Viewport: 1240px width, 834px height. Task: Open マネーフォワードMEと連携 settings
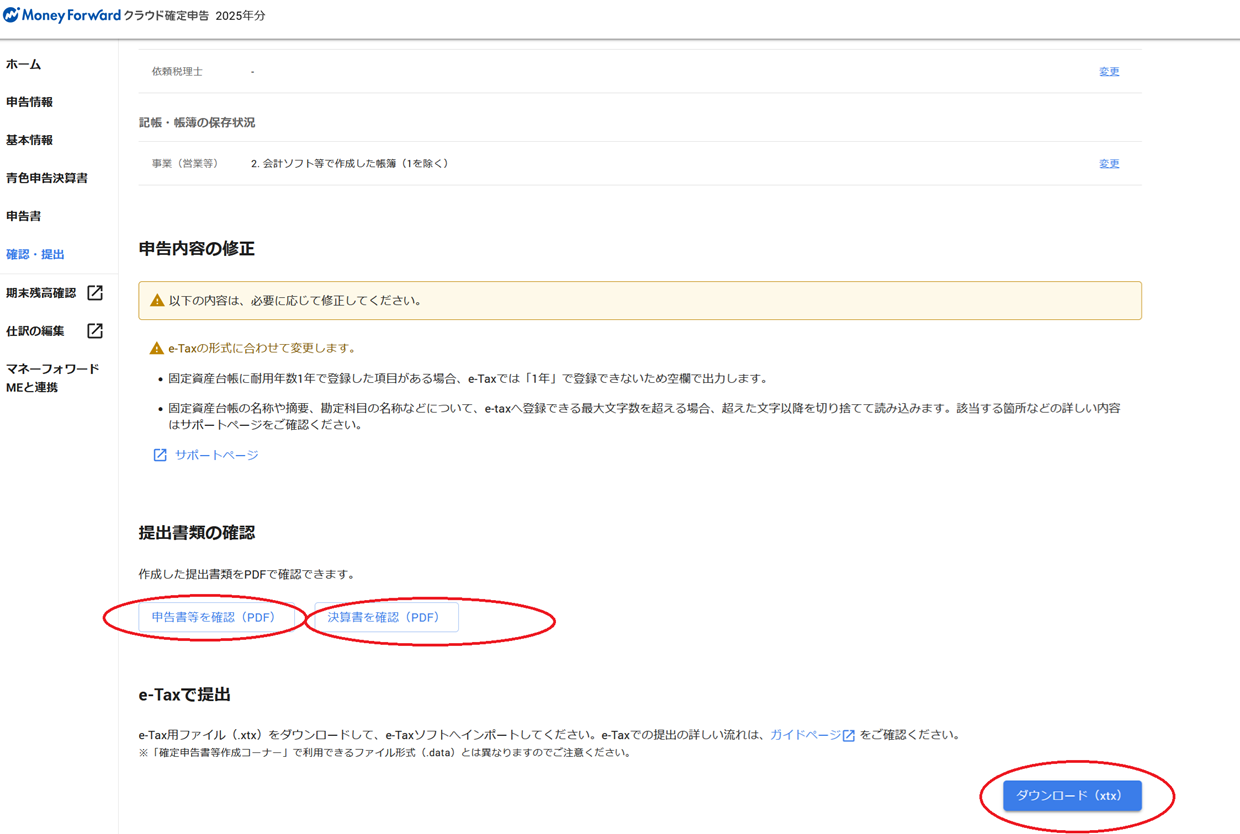(53, 377)
